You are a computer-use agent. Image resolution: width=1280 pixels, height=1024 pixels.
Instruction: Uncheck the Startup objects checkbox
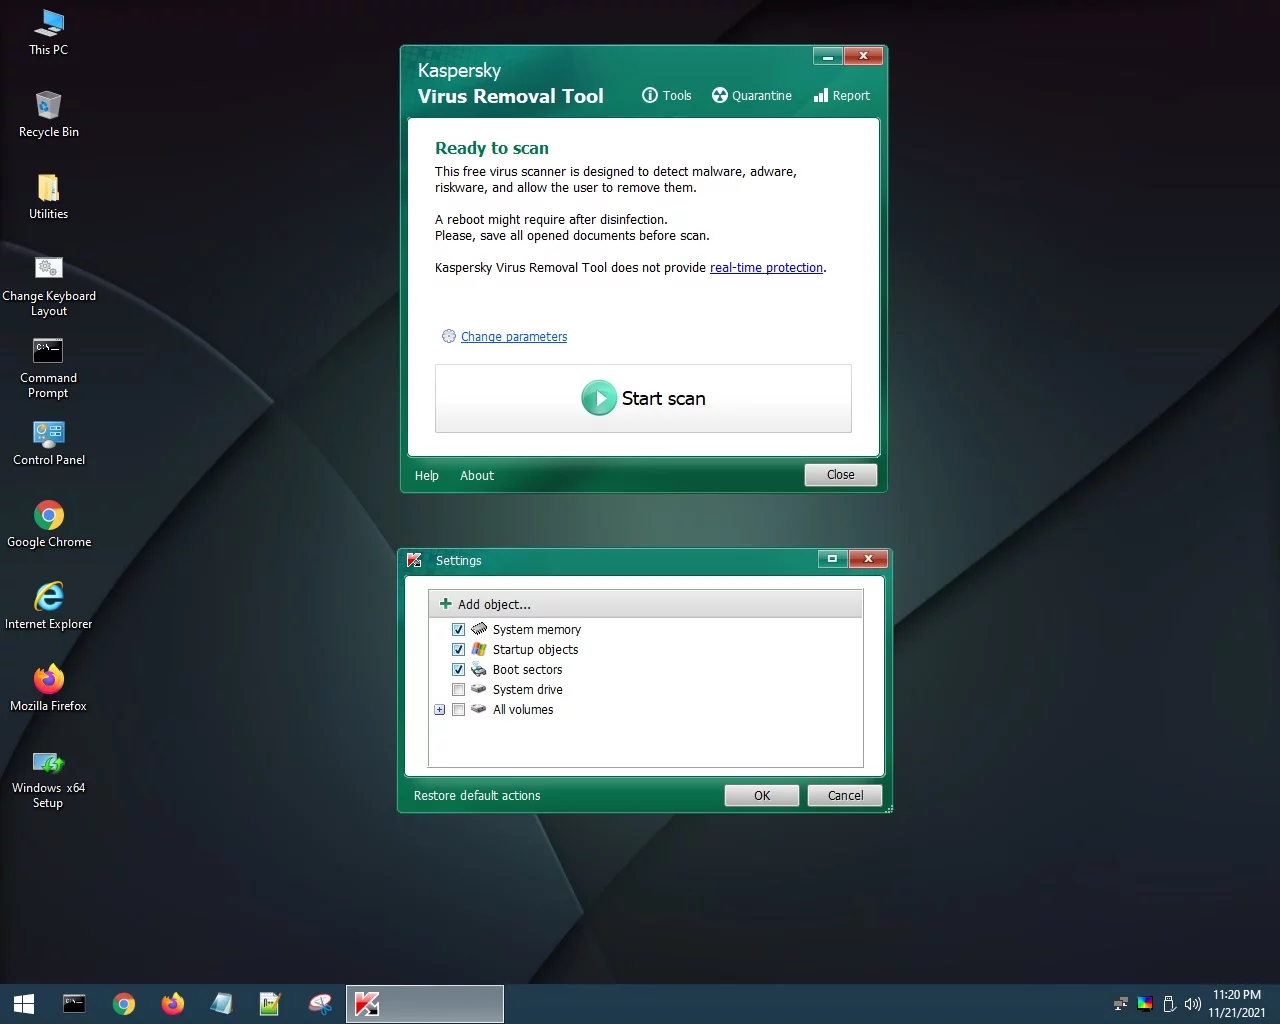pos(458,650)
